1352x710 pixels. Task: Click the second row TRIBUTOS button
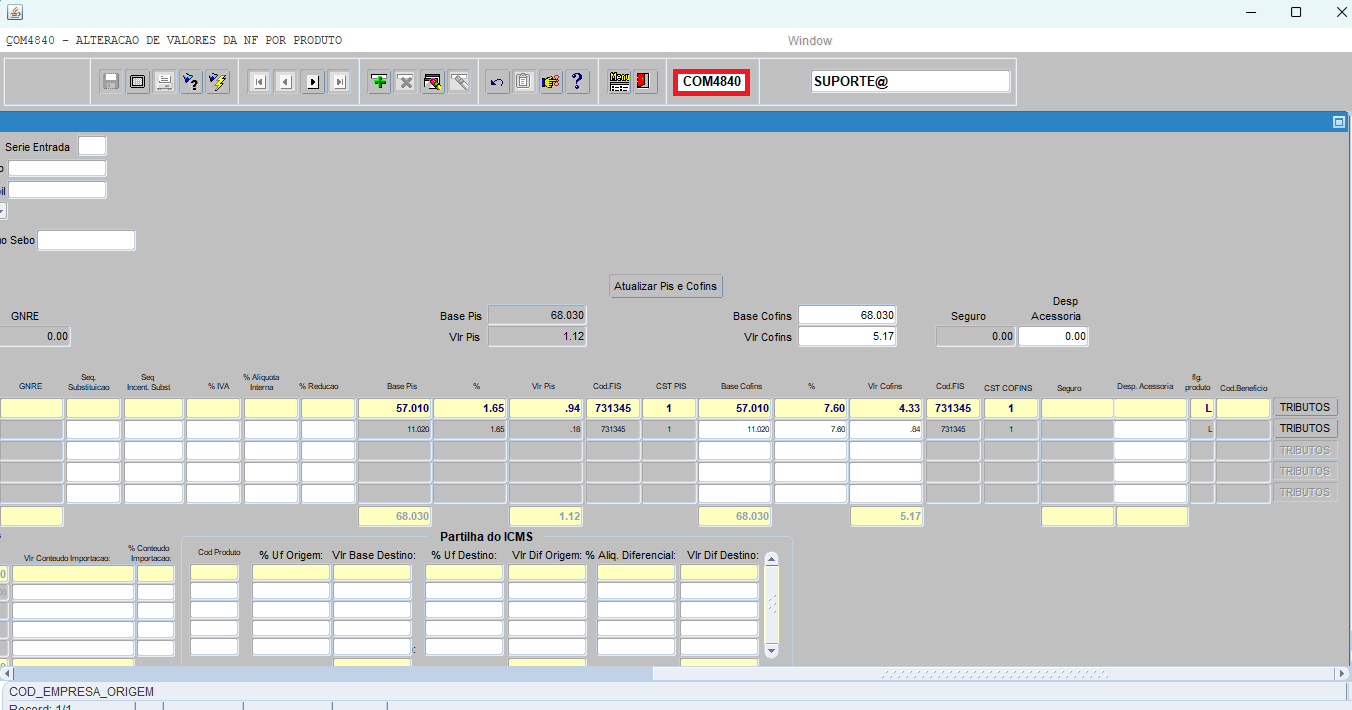pos(1305,429)
